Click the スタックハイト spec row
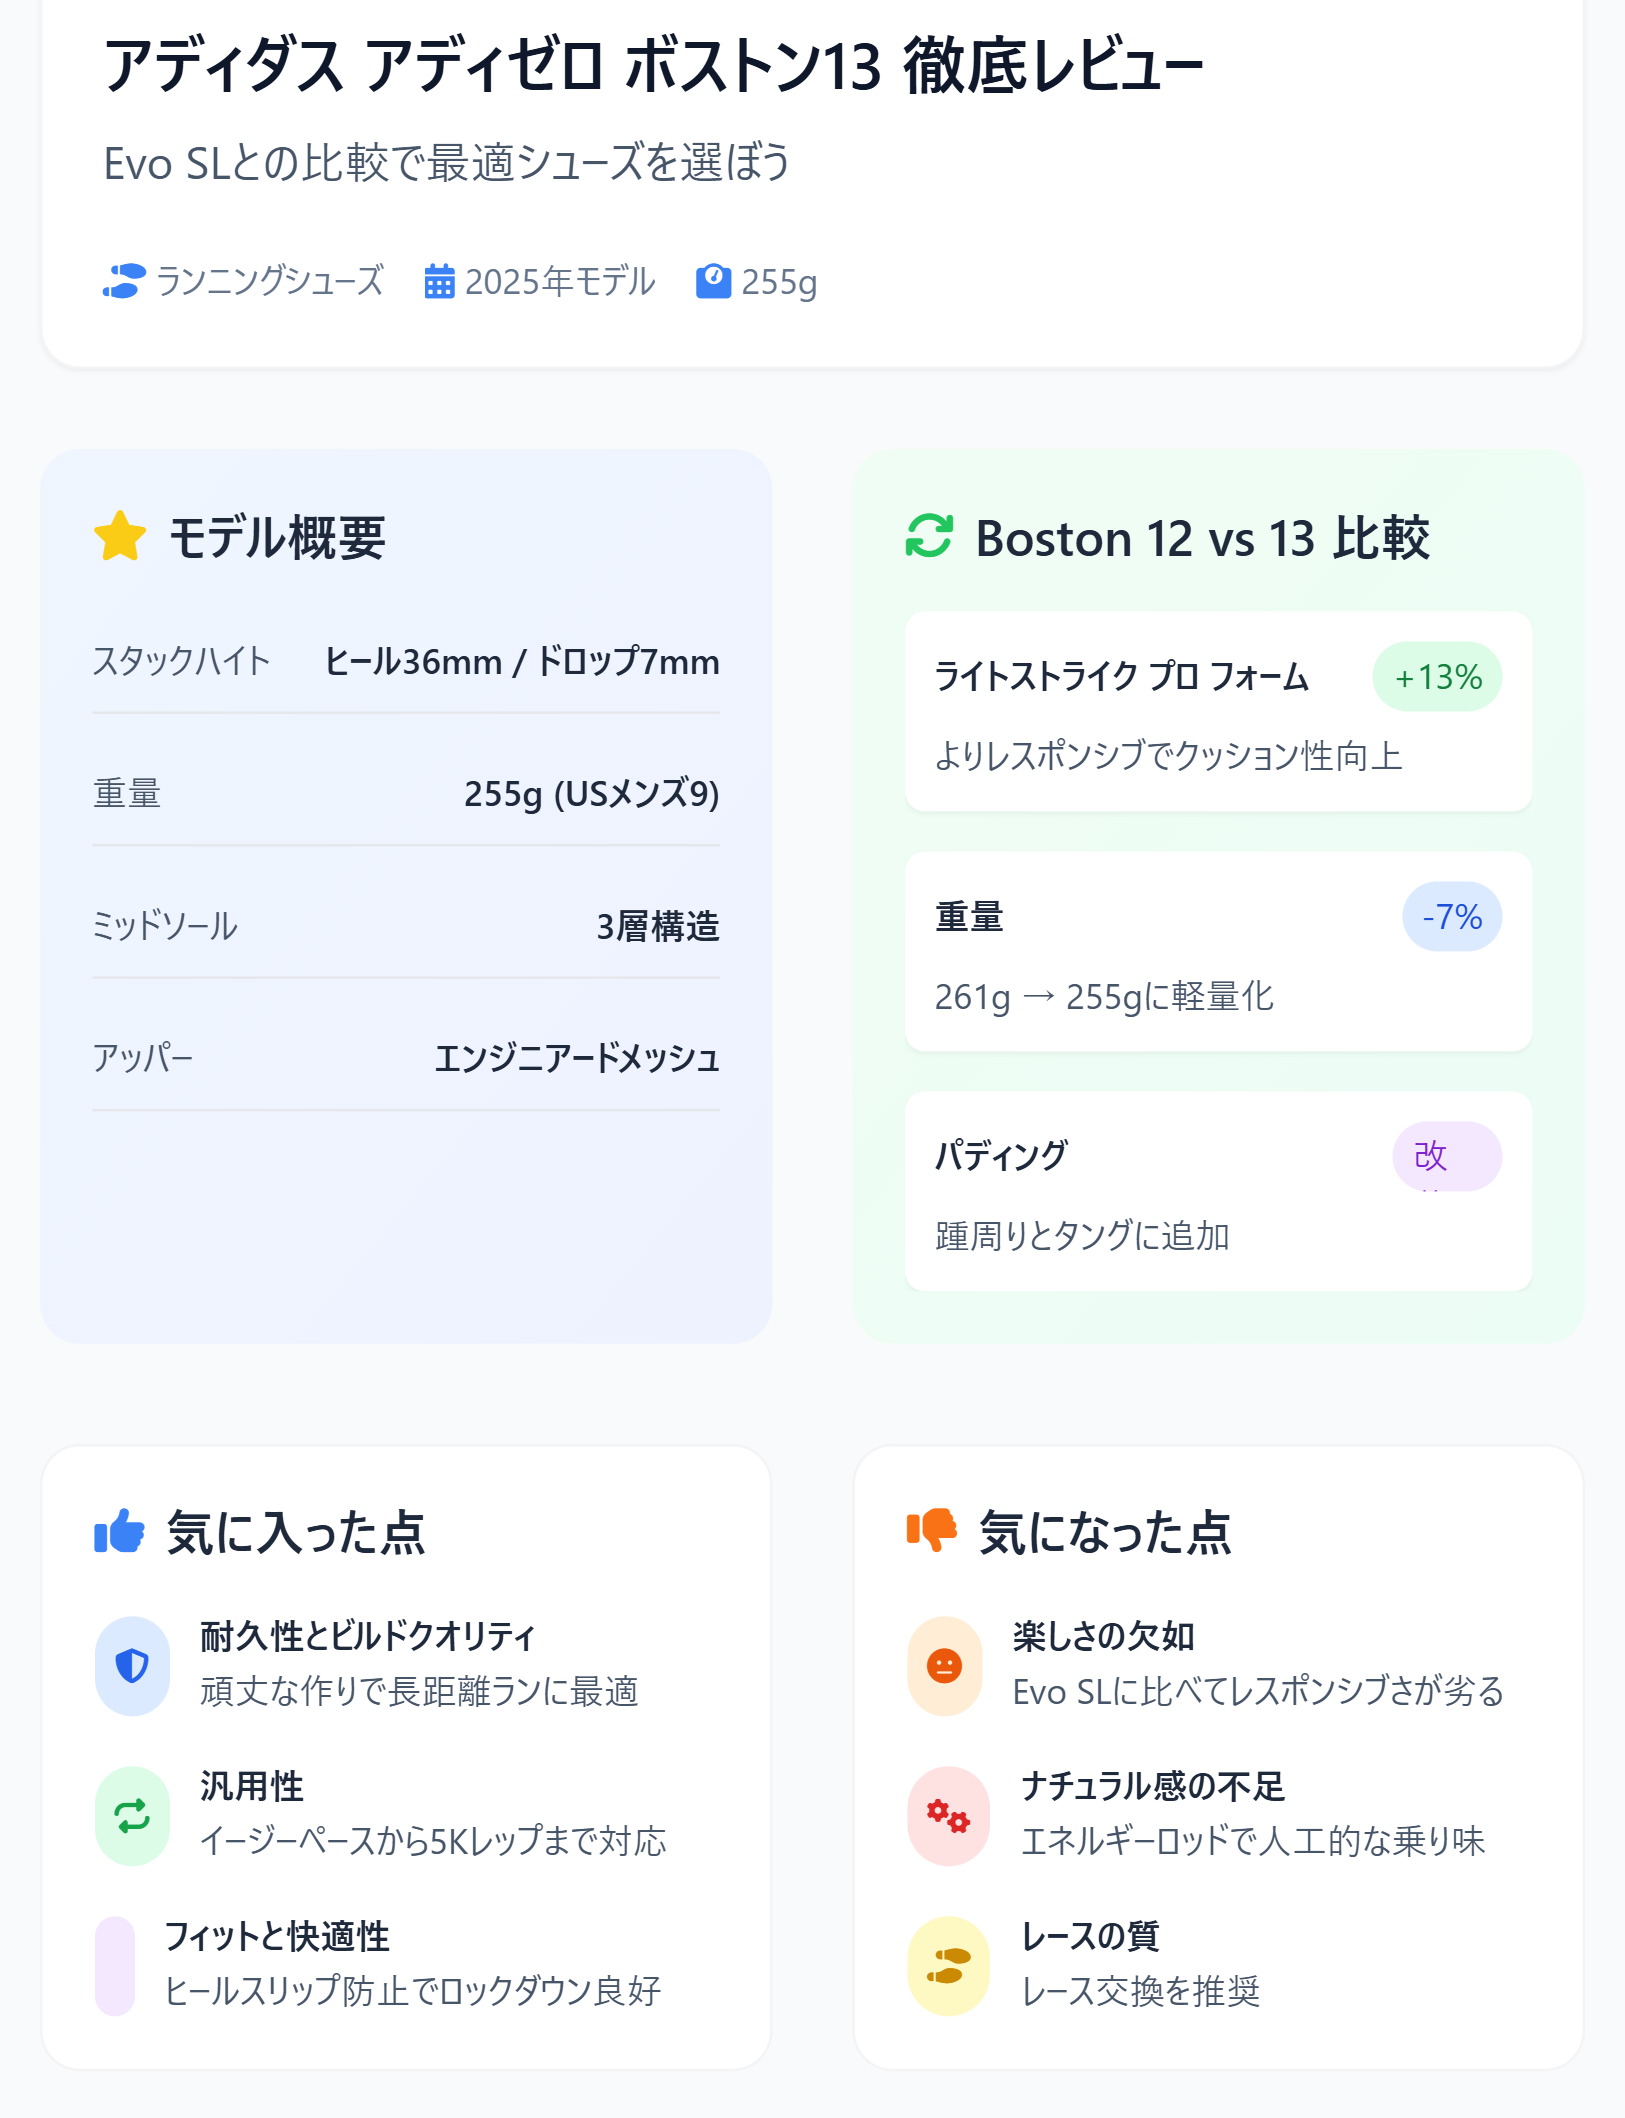 [405, 662]
